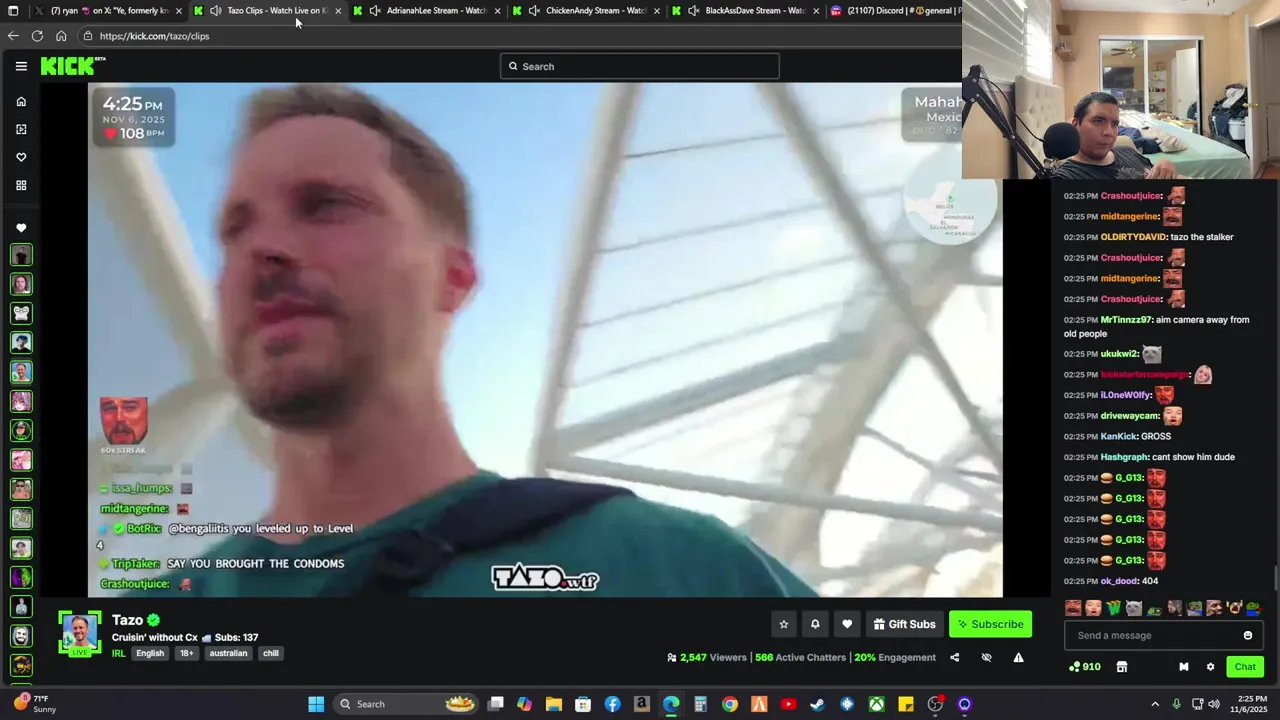Close the Tazo Clips tab
Screen dimensions: 1280x720
tap(338, 11)
